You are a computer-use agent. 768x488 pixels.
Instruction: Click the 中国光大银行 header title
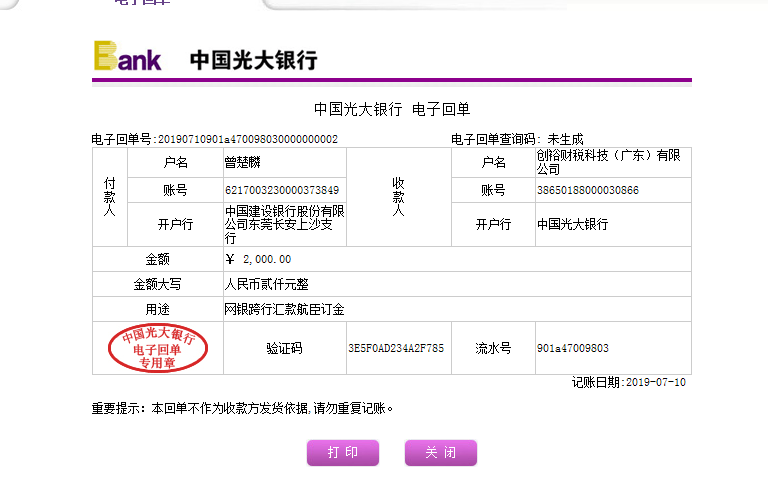(254, 60)
